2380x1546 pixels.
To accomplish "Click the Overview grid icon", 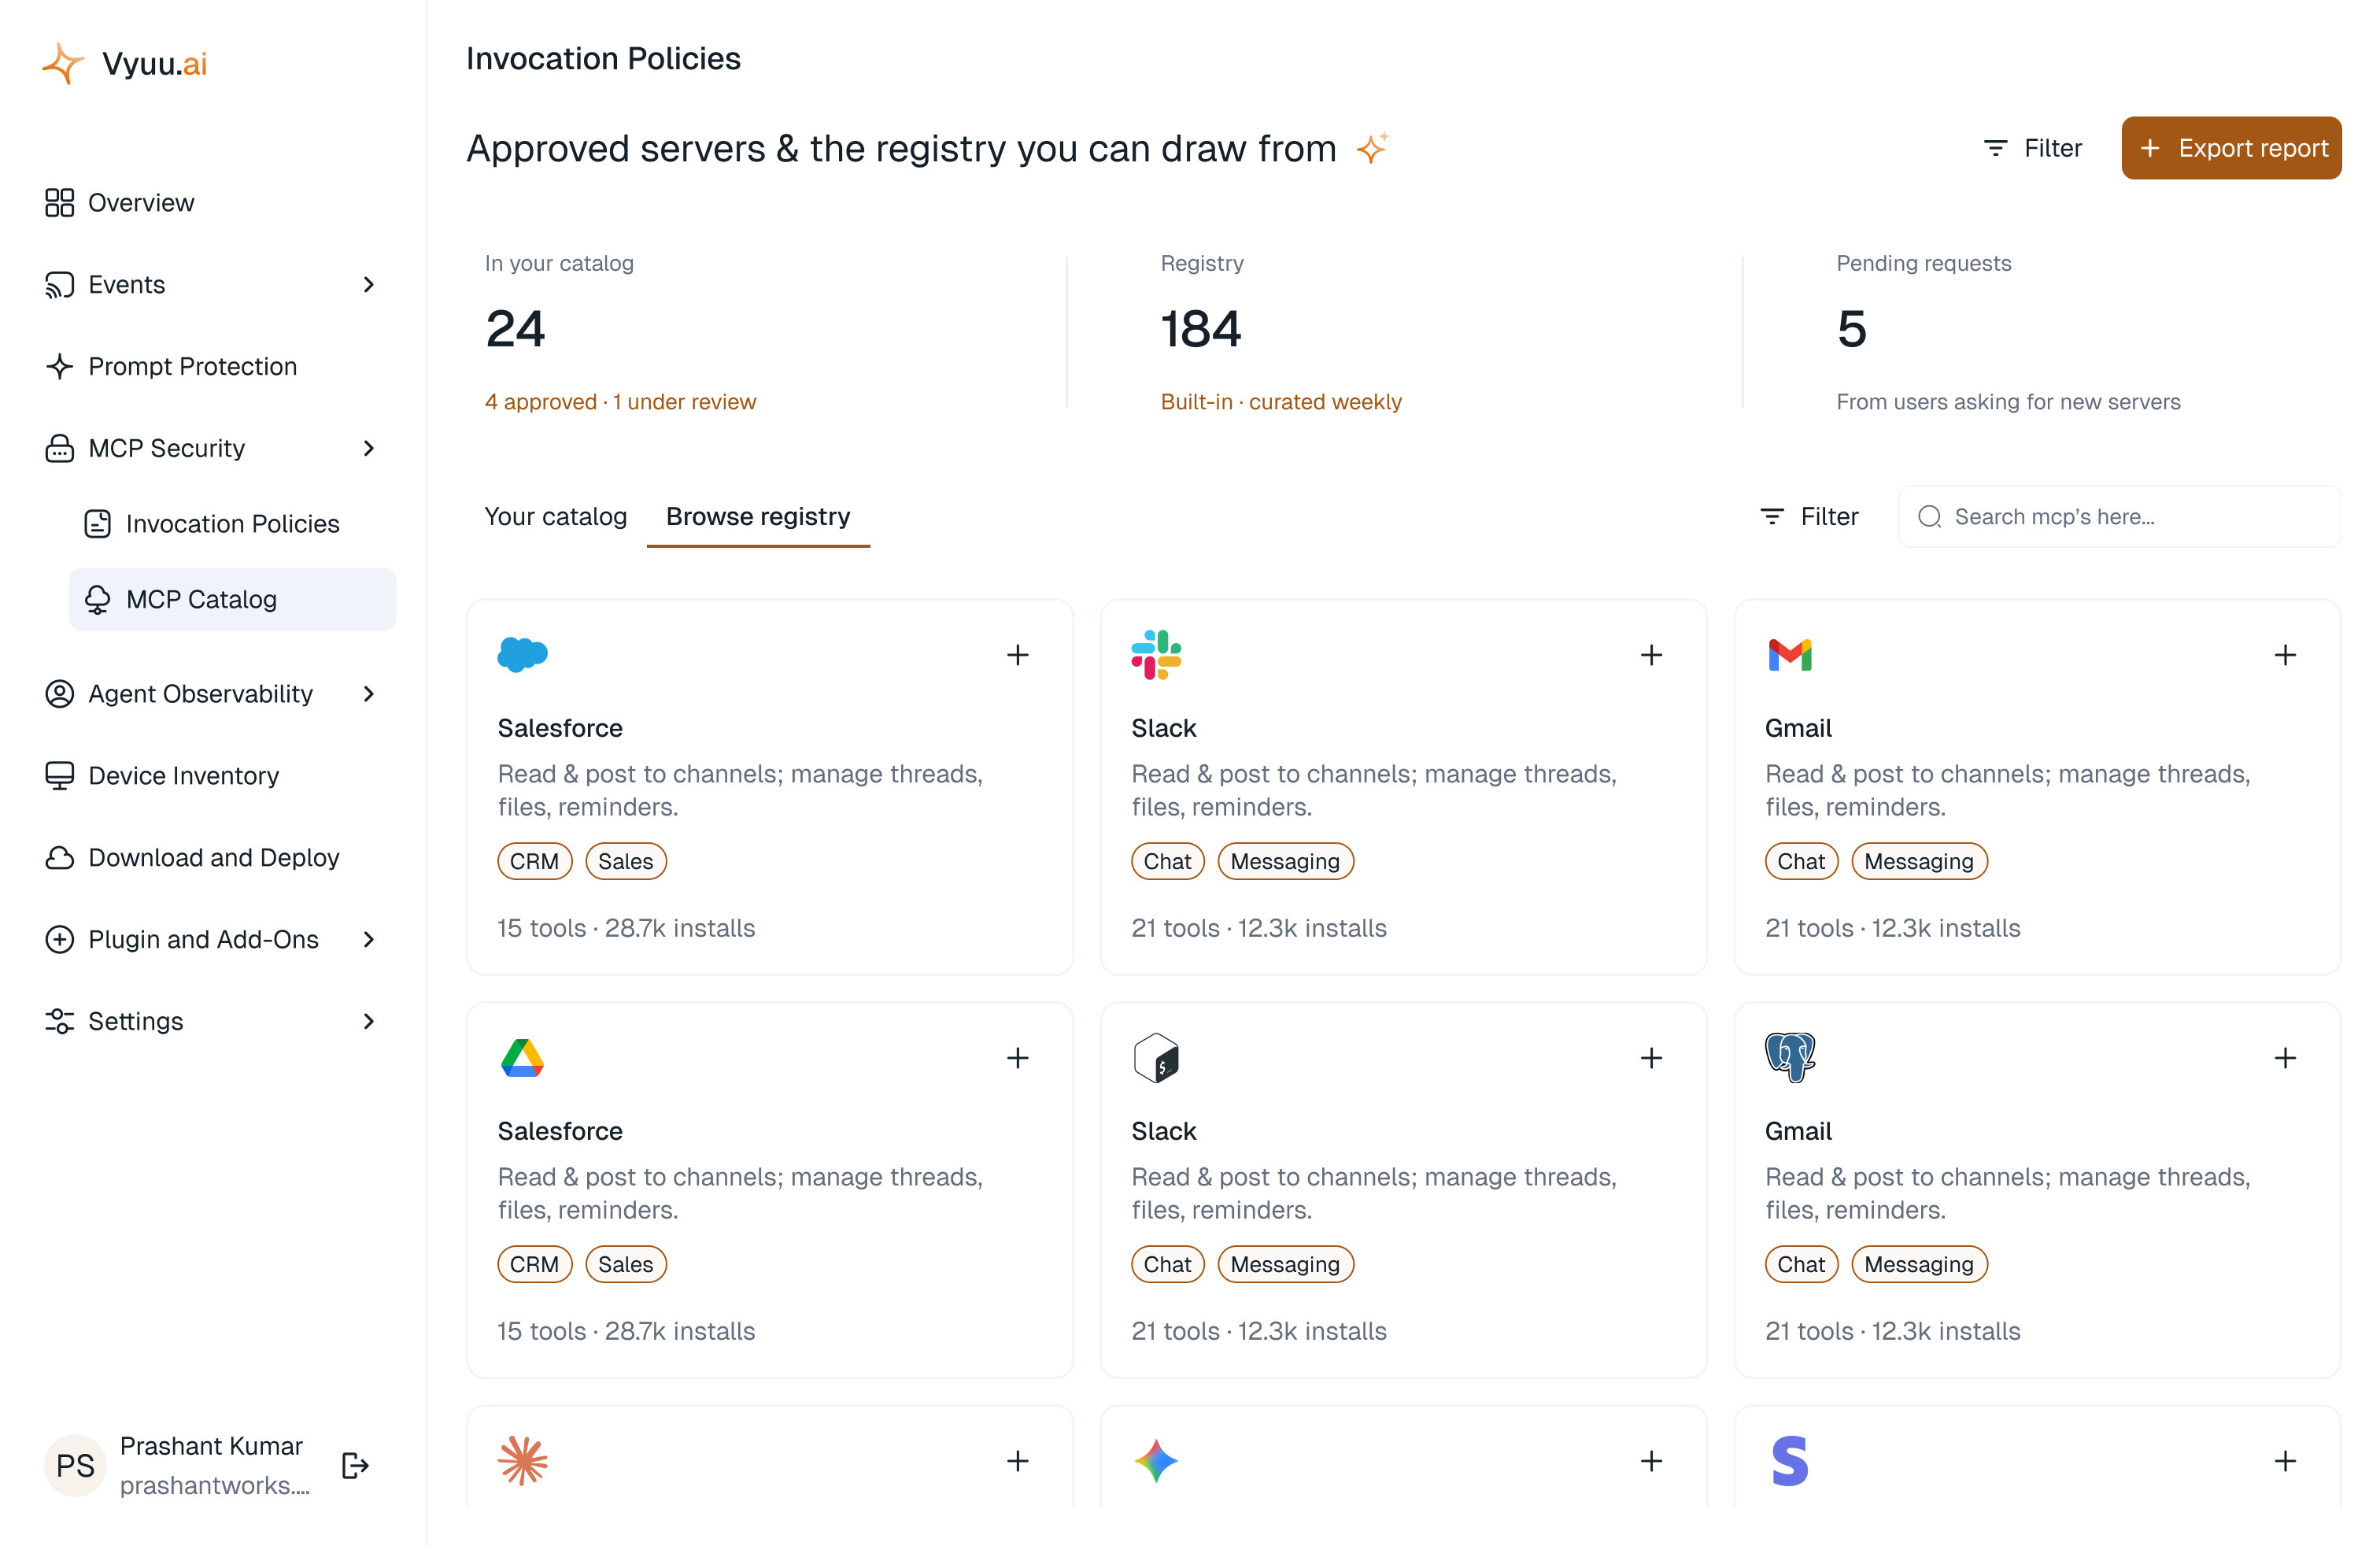I will click(x=59, y=202).
